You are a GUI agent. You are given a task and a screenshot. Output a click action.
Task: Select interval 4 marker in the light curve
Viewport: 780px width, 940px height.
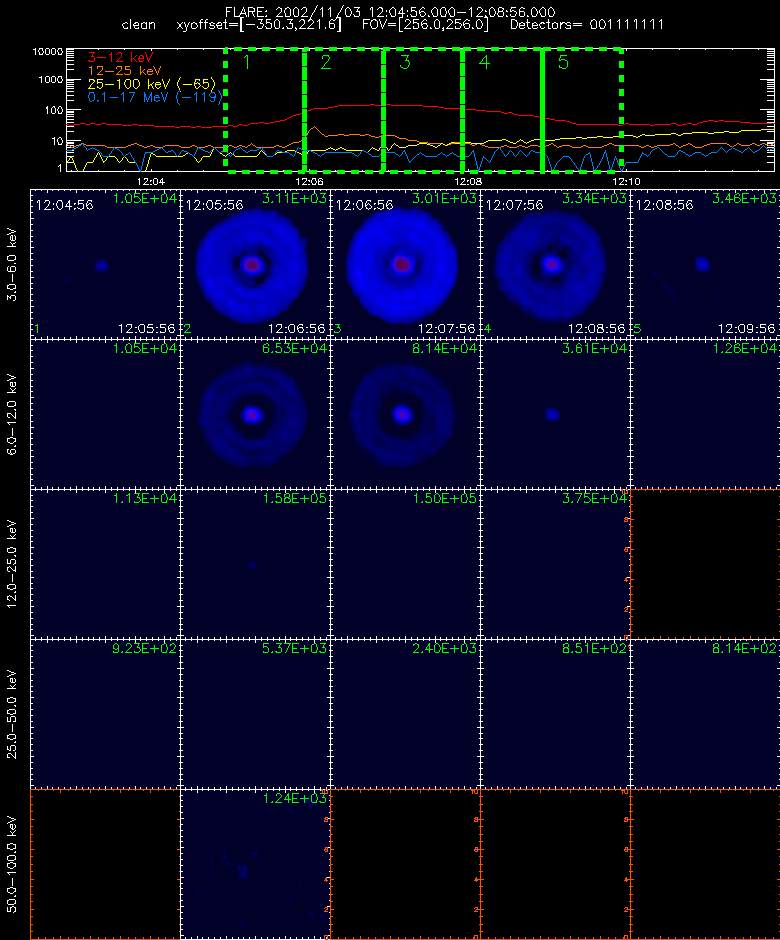click(x=484, y=62)
